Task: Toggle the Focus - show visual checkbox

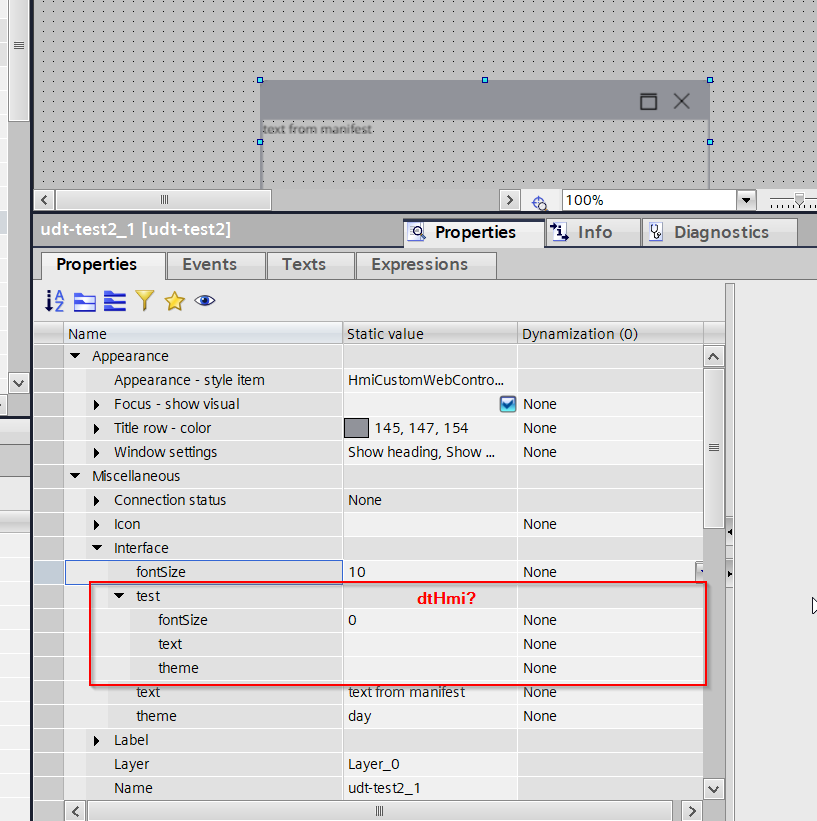Action: tap(508, 404)
